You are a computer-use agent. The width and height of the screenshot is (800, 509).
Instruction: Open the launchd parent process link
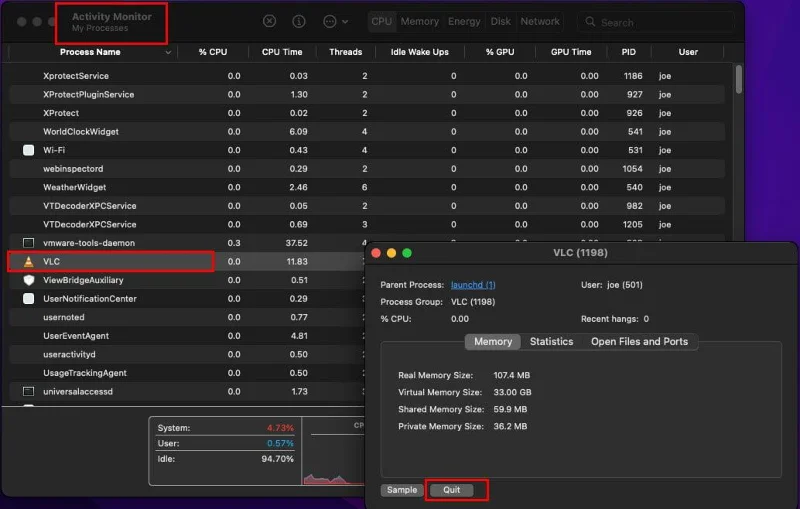coord(473,285)
